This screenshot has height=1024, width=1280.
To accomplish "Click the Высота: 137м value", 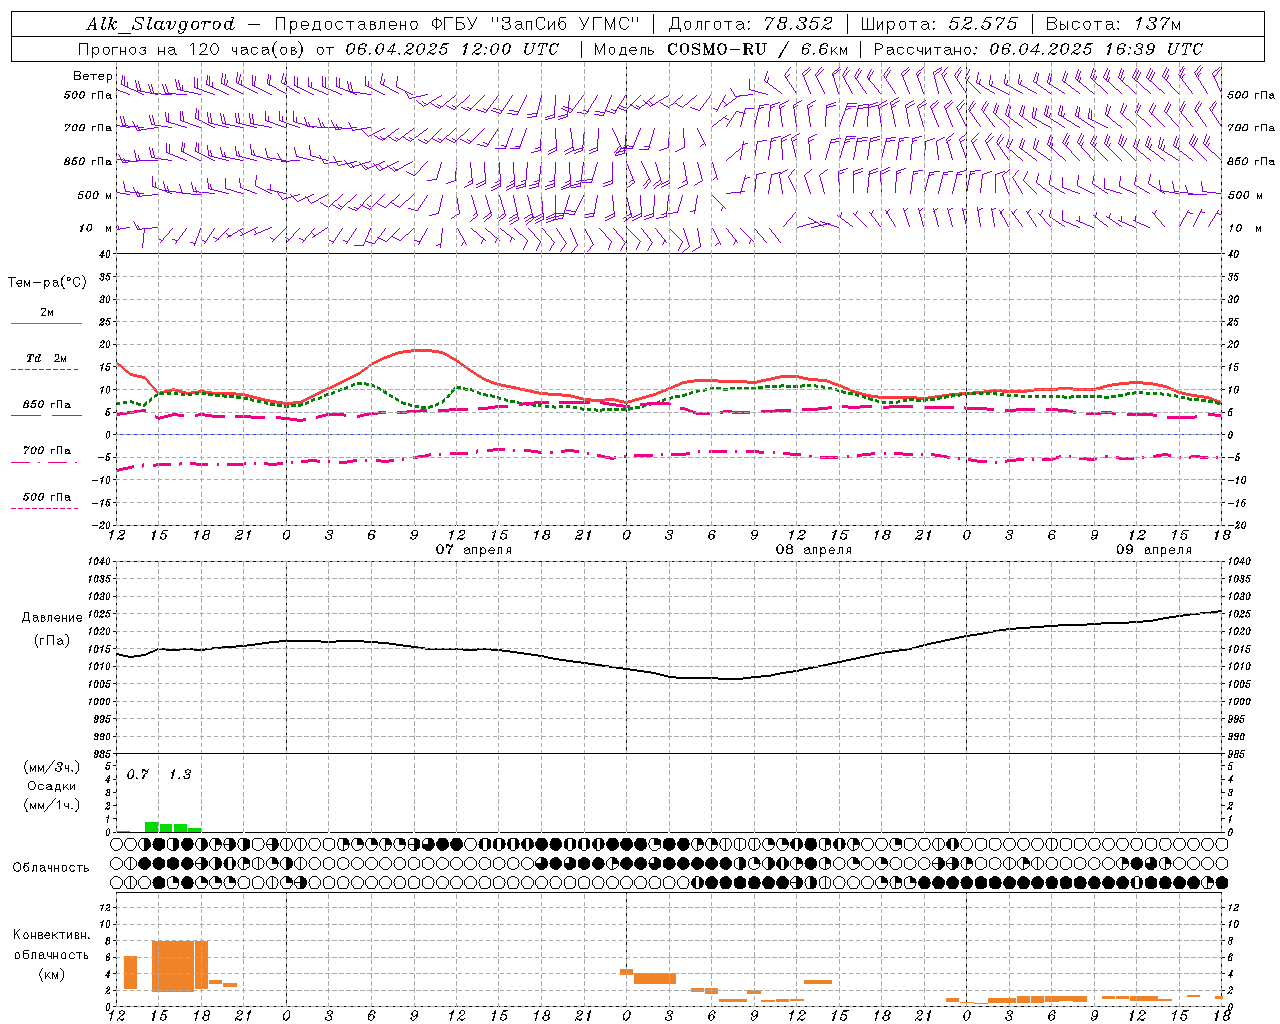I will click(1113, 24).
